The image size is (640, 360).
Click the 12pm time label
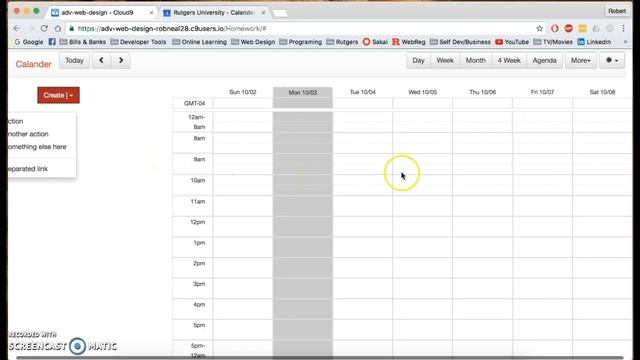click(x=198, y=222)
